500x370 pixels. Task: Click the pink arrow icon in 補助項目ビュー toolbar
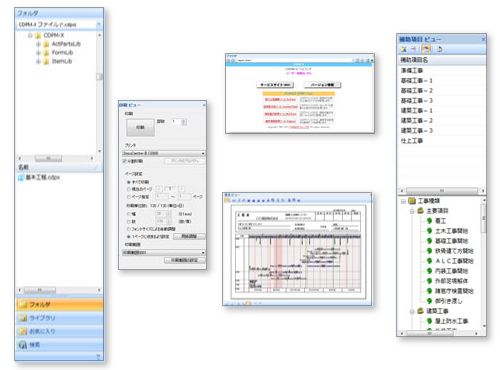point(414,49)
